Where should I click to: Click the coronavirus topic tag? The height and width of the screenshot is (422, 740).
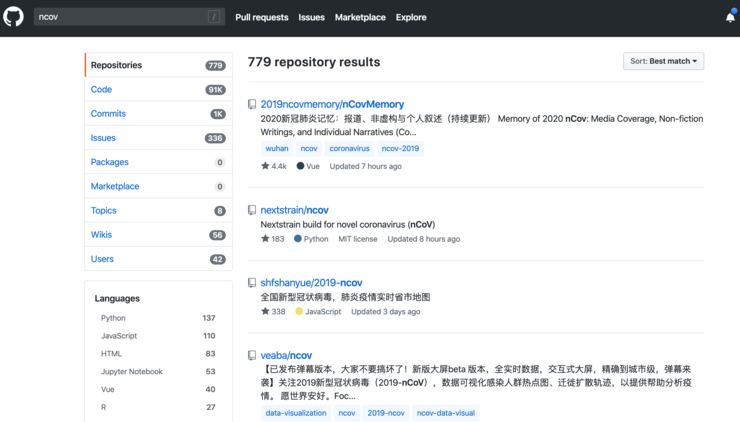pos(349,149)
